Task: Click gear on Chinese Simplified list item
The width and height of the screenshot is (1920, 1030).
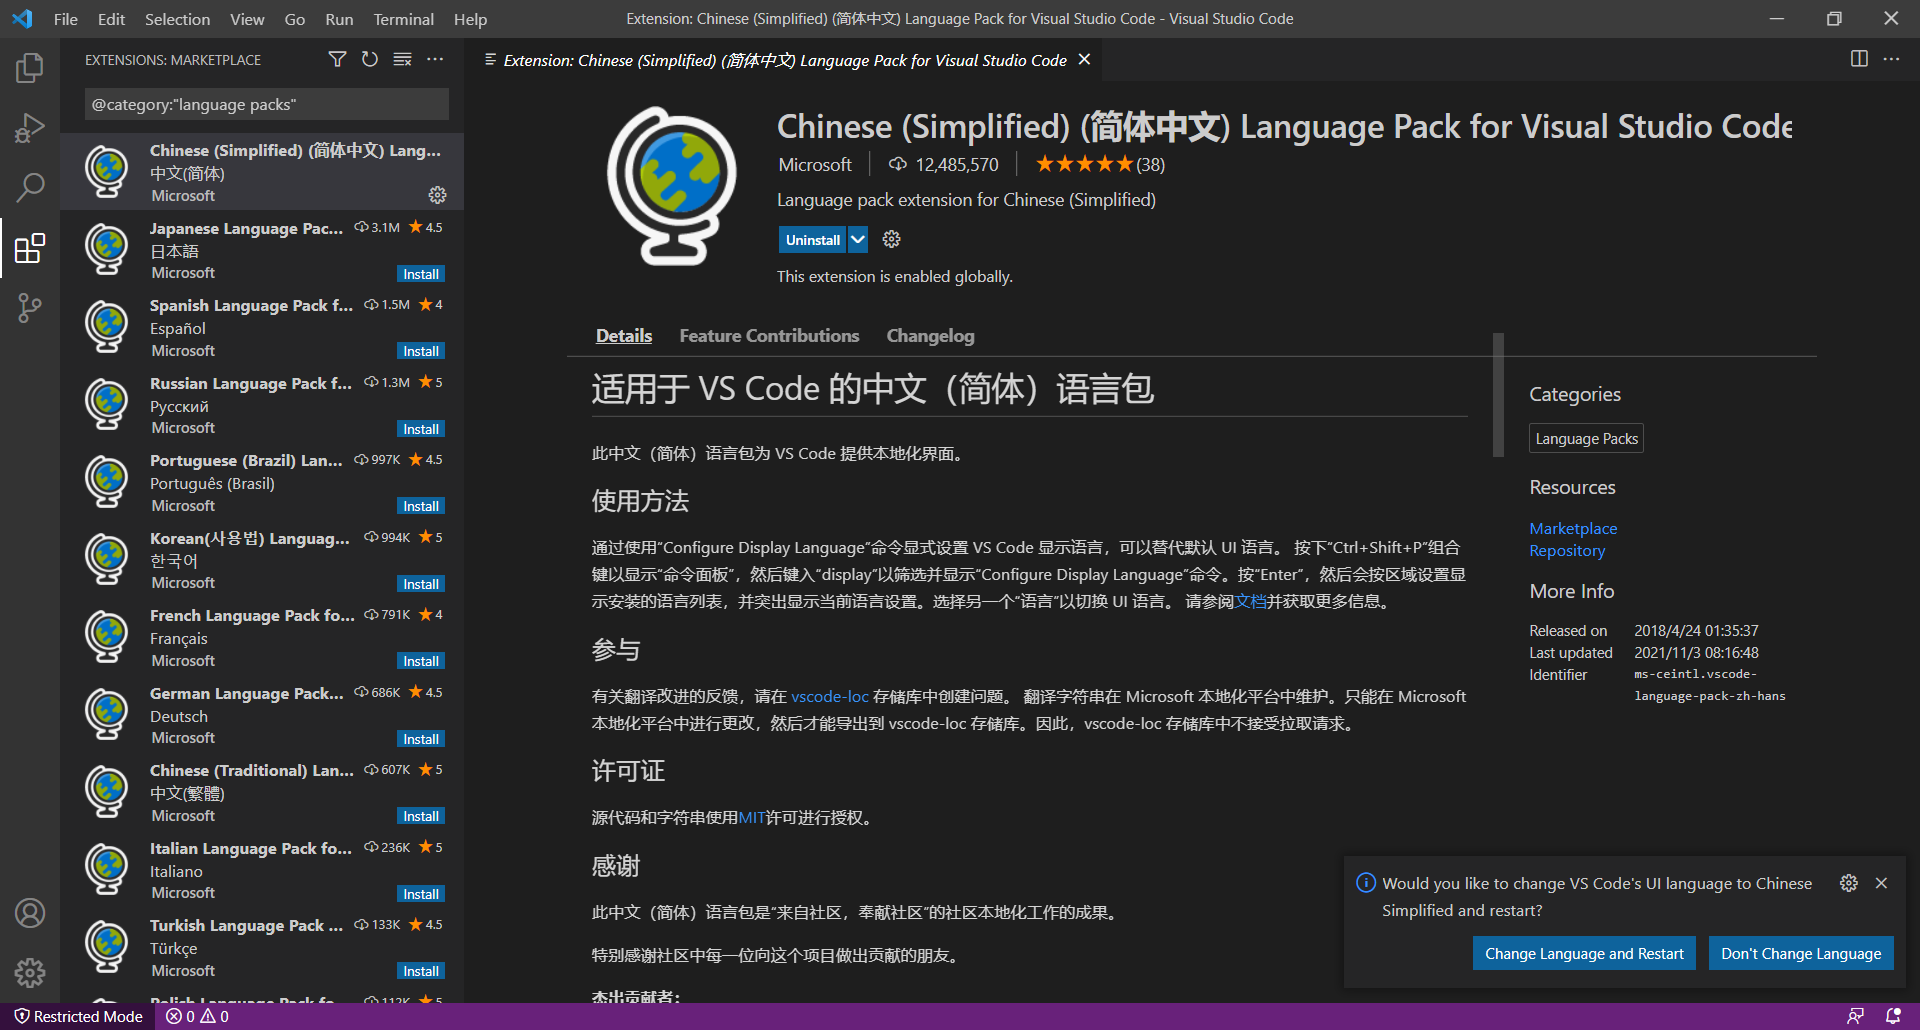Action: coord(437,195)
